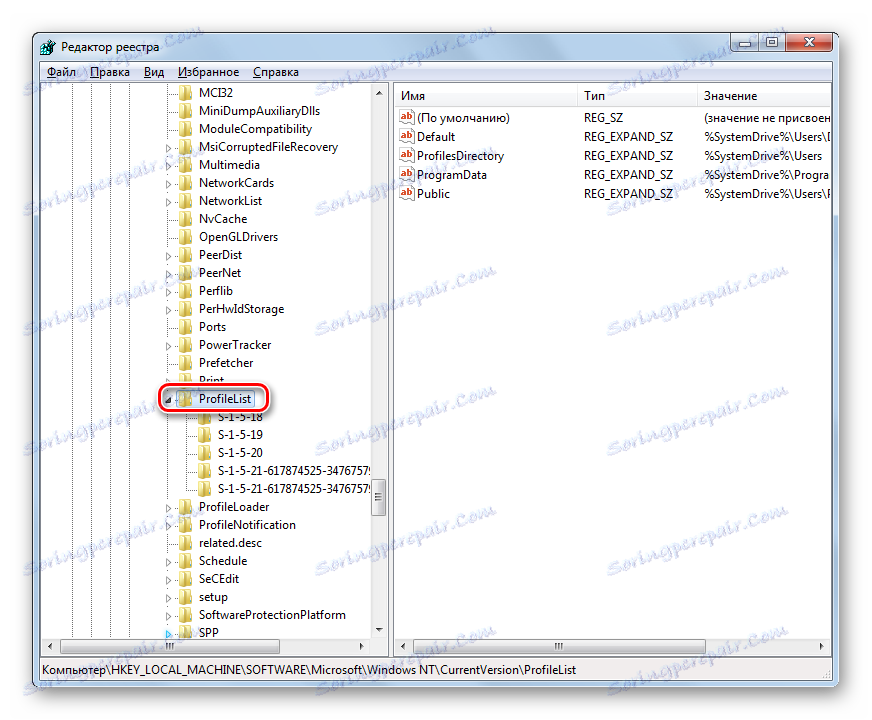Open the Правка menu
The height and width of the screenshot is (720, 872).
click(x=110, y=72)
